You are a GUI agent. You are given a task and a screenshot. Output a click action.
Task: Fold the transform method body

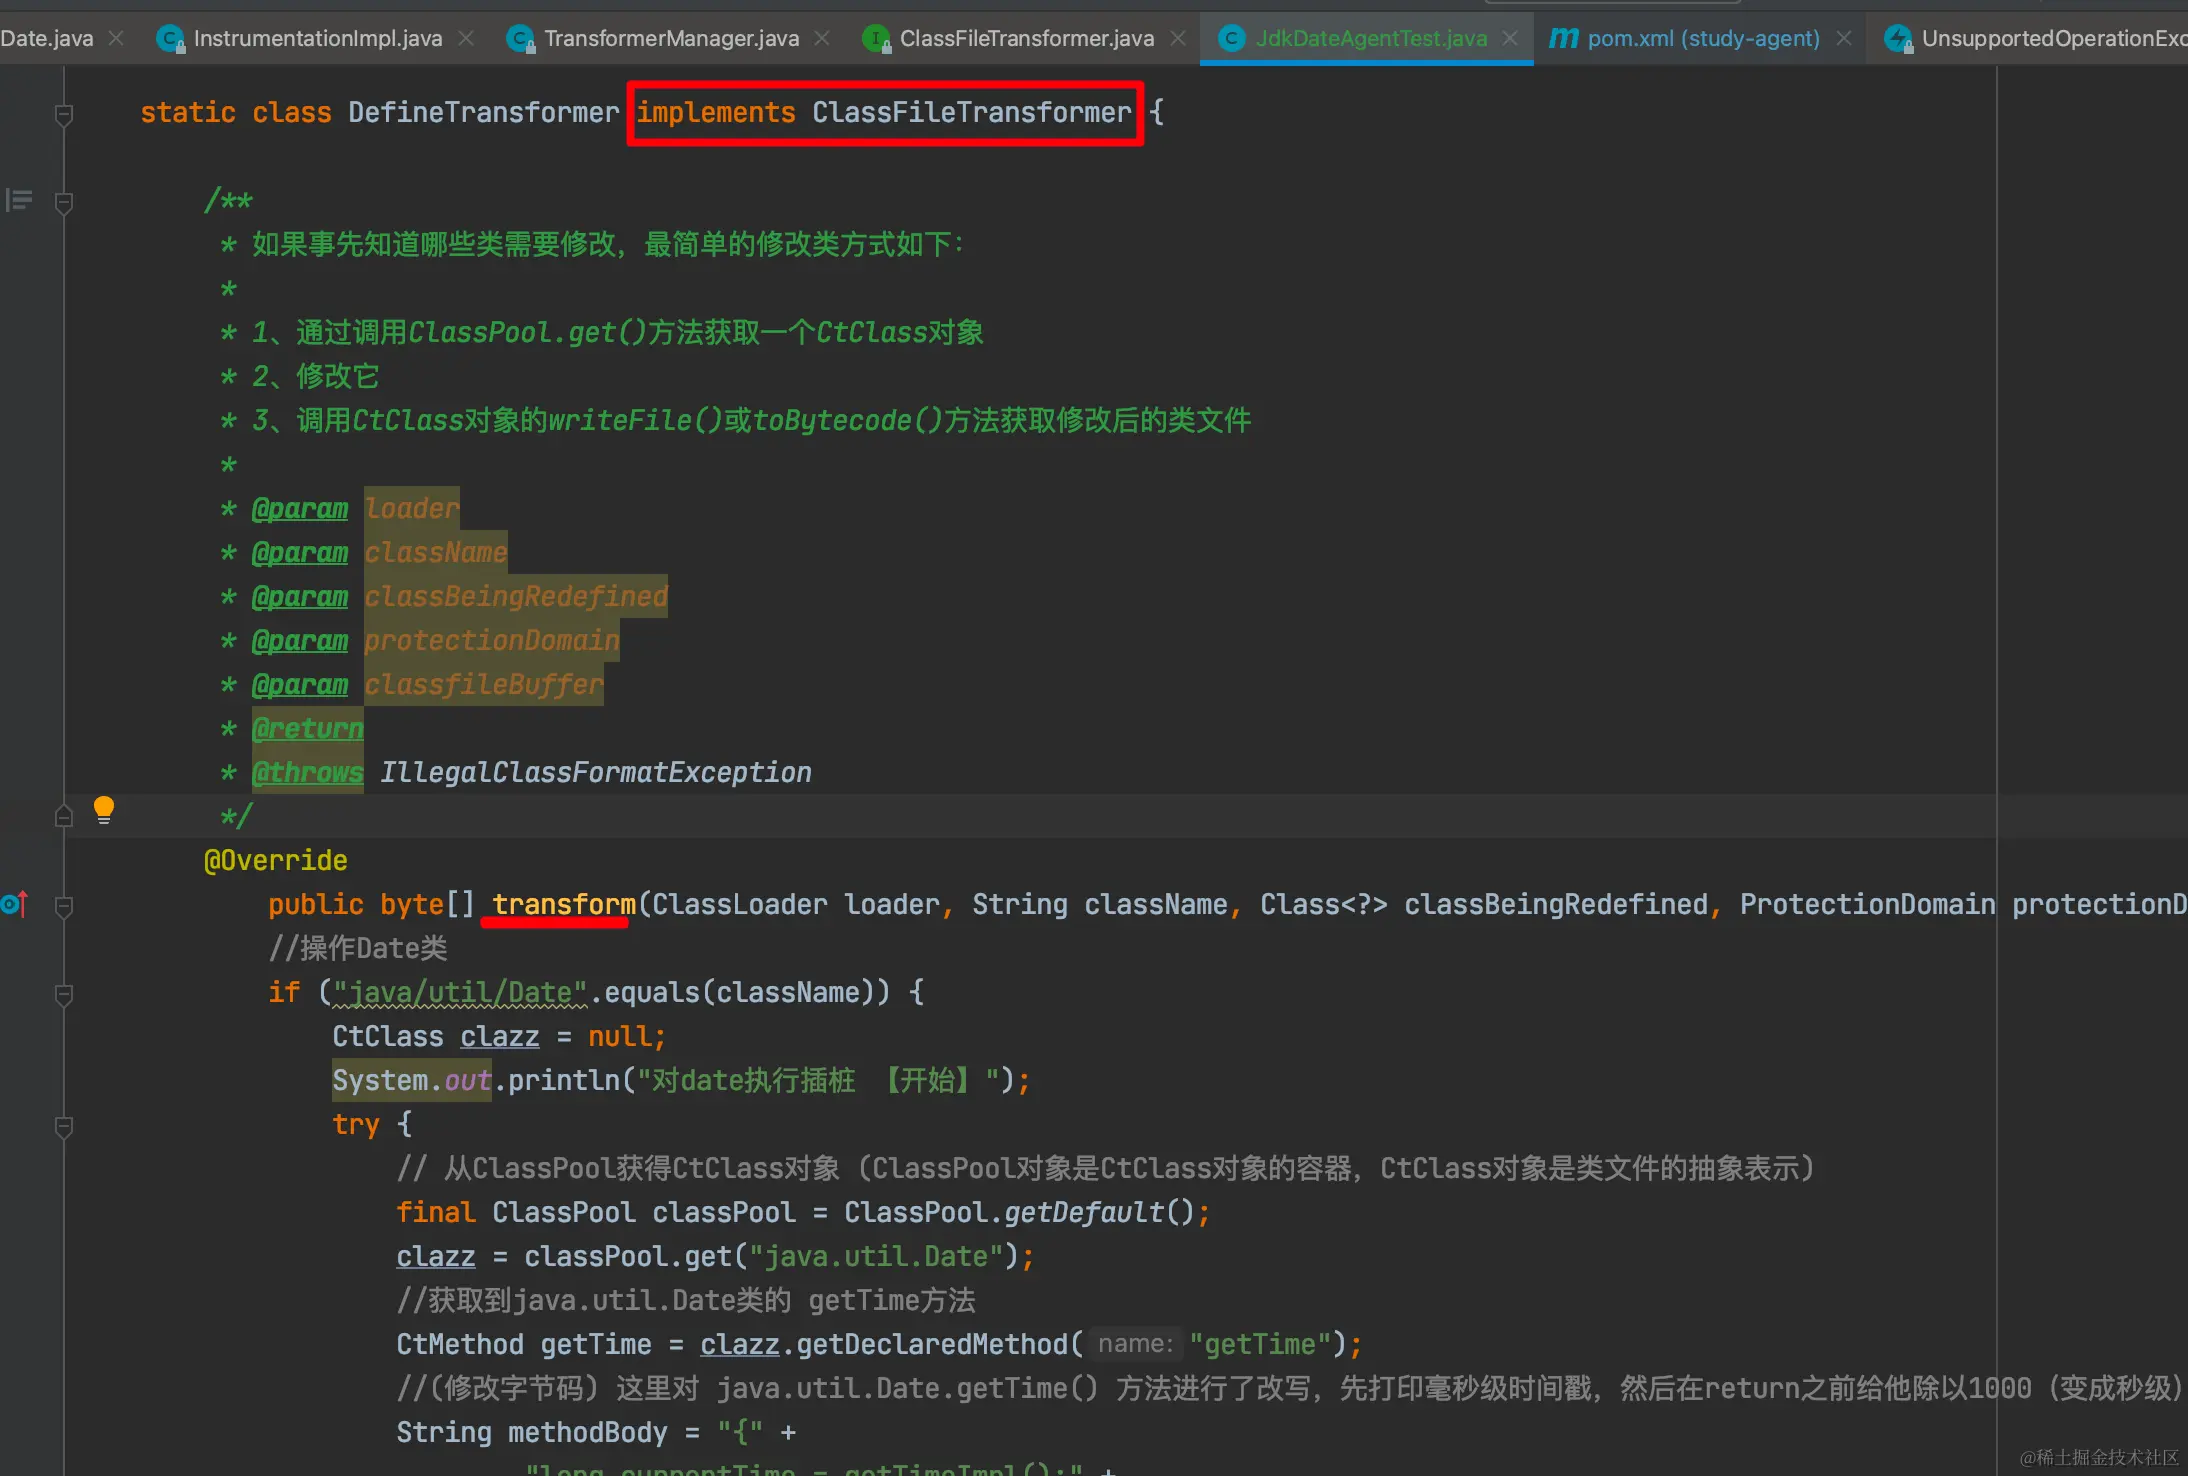(64, 907)
